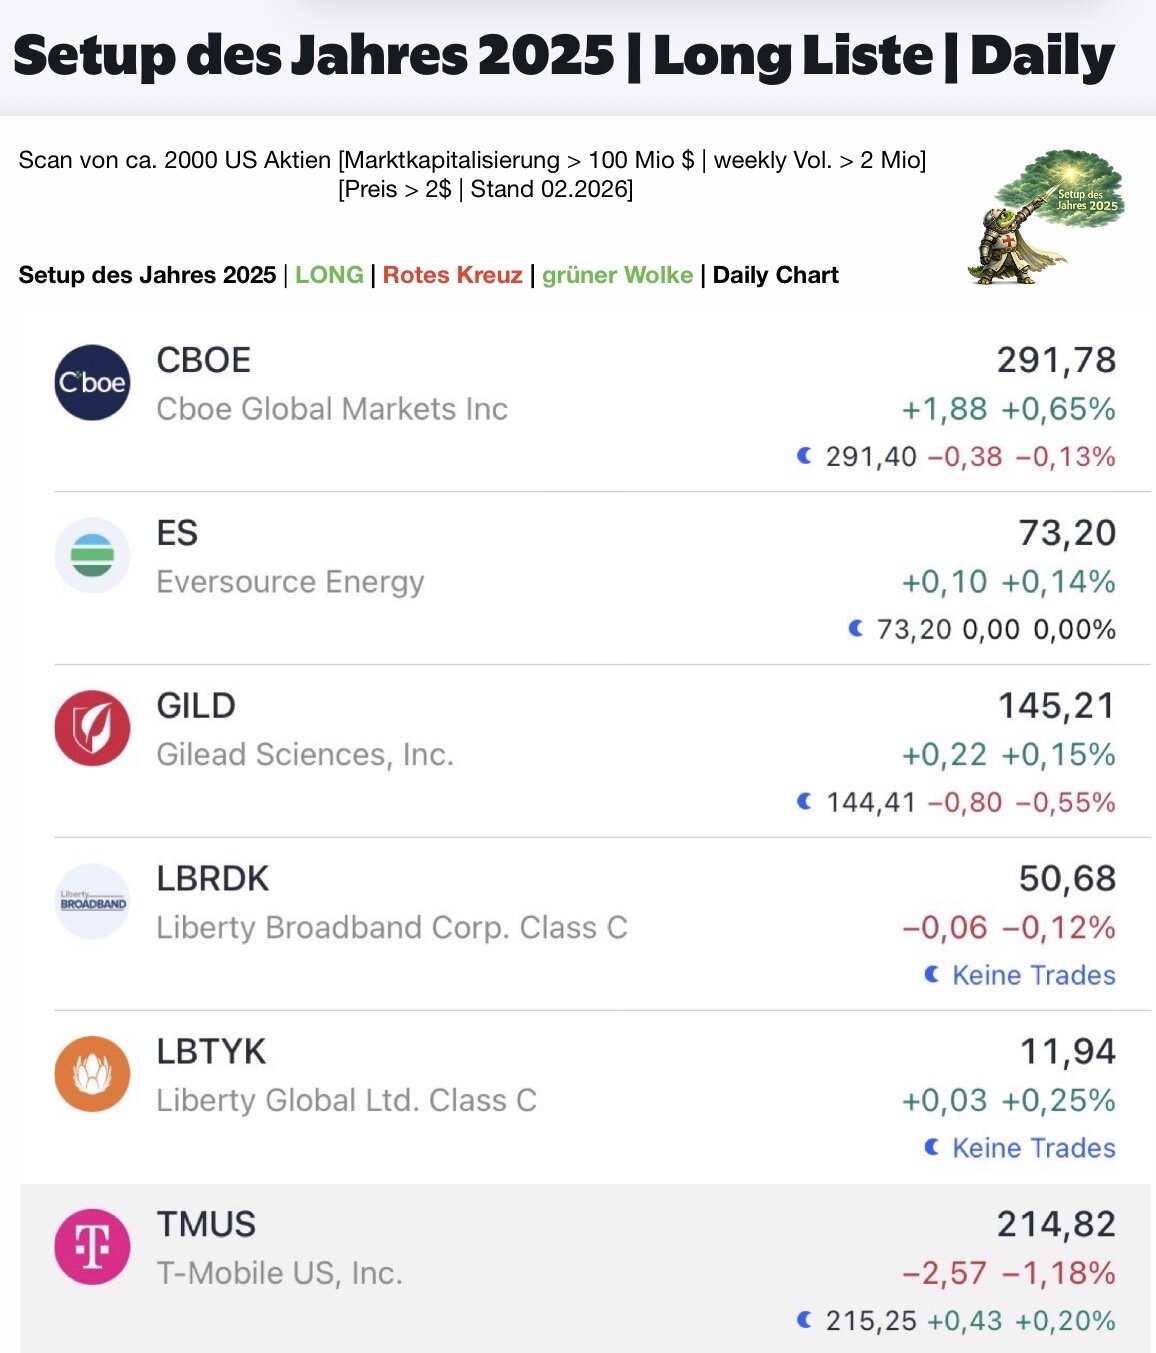Click the Eversource Energy logo icon
The image size is (1156, 1353).
(92, 556)
